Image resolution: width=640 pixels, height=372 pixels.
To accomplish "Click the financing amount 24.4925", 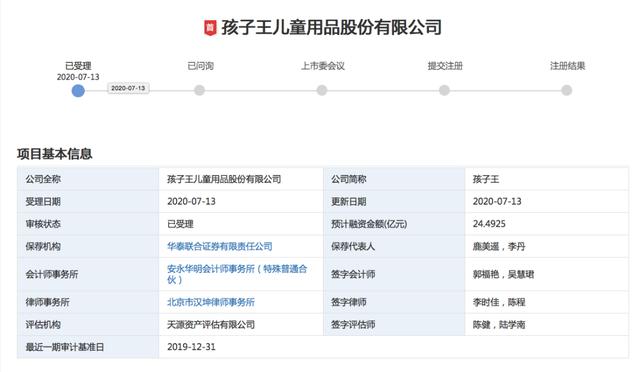I will (x=489, y=224).
